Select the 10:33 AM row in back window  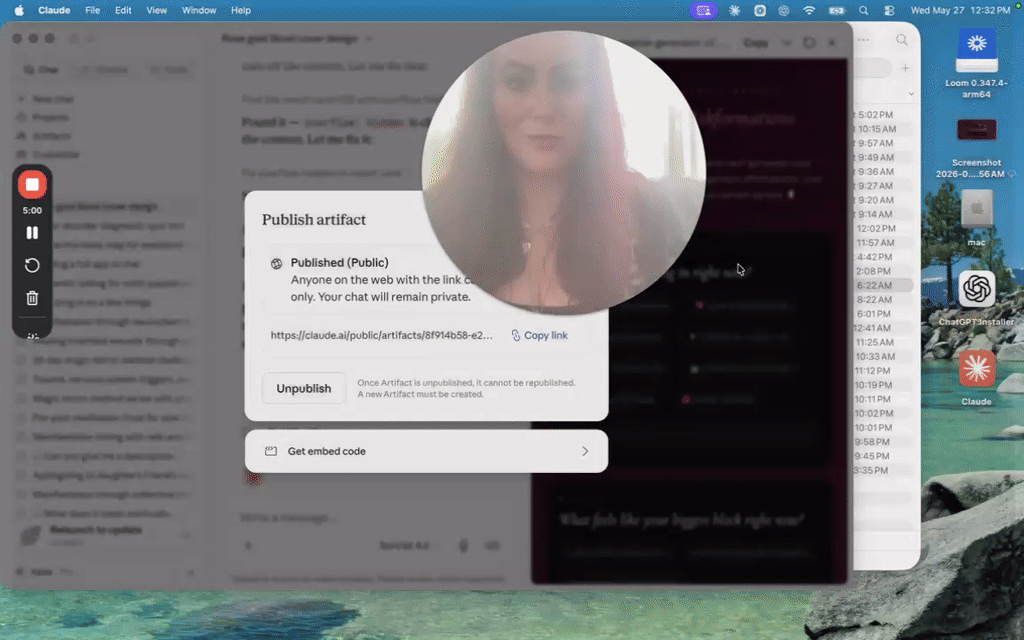882,357
